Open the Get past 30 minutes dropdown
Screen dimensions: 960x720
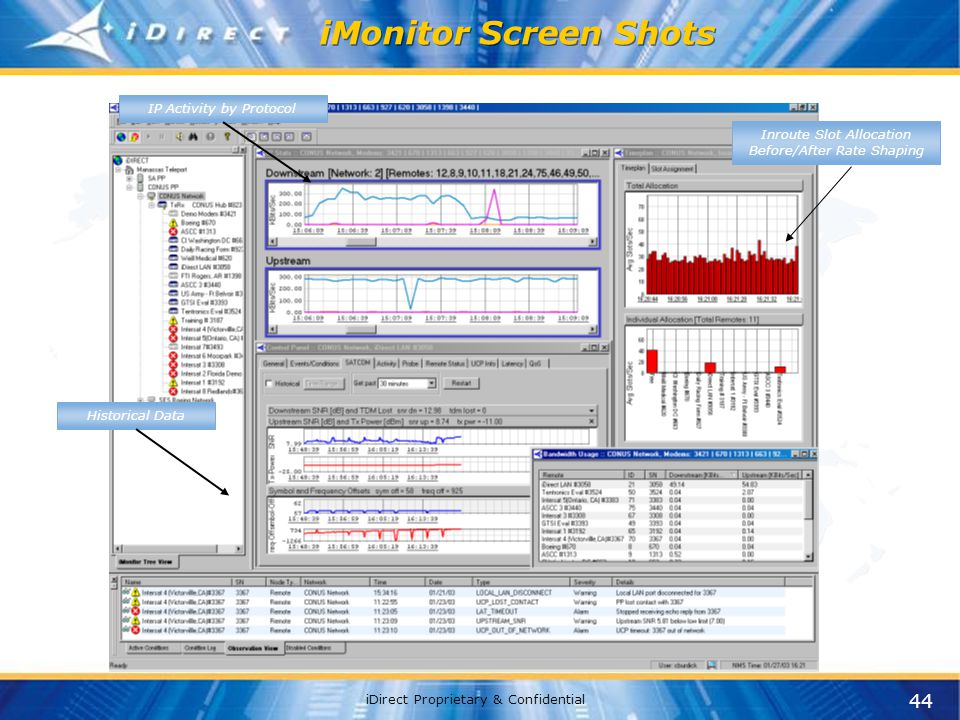(x=432, y=383)
